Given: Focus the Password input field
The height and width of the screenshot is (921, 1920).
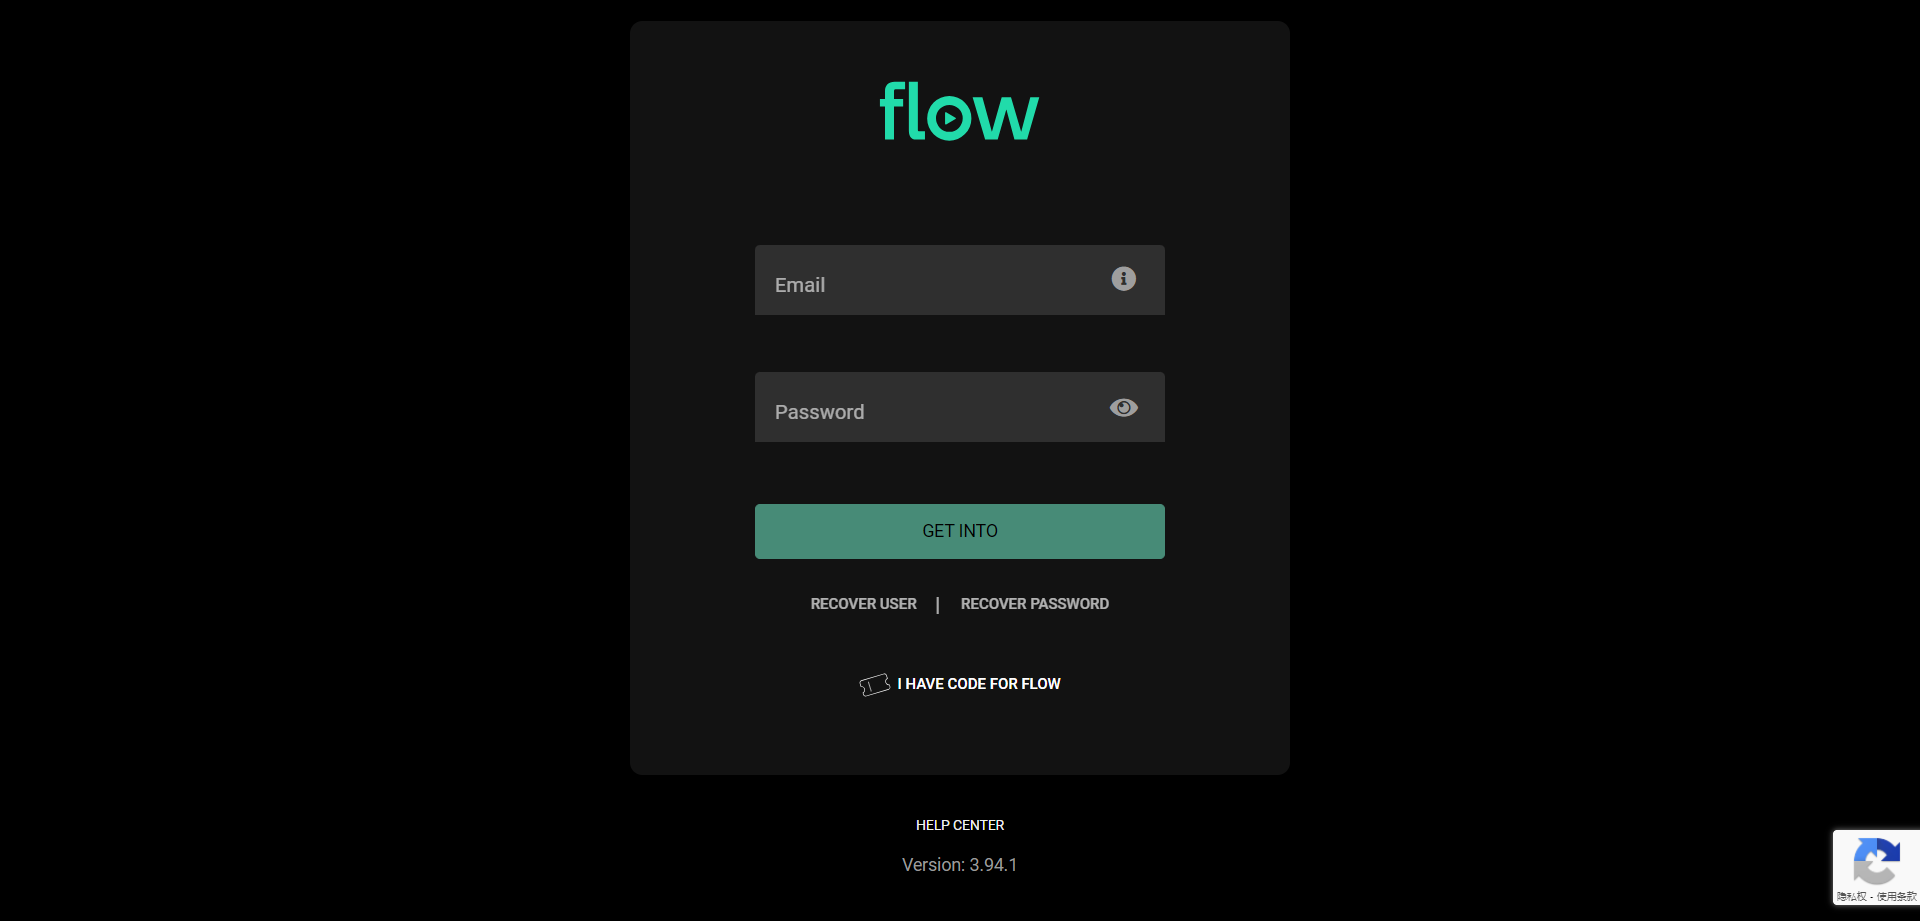Looking at the screenshot, I should click(959, 407).
